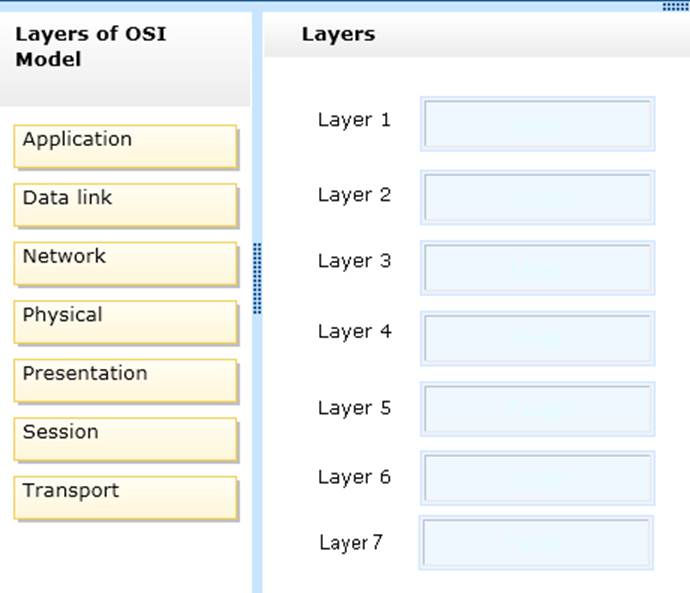Click the Layer 3 drop box
This screenshot has width=690, height=593.
[537, 267]
